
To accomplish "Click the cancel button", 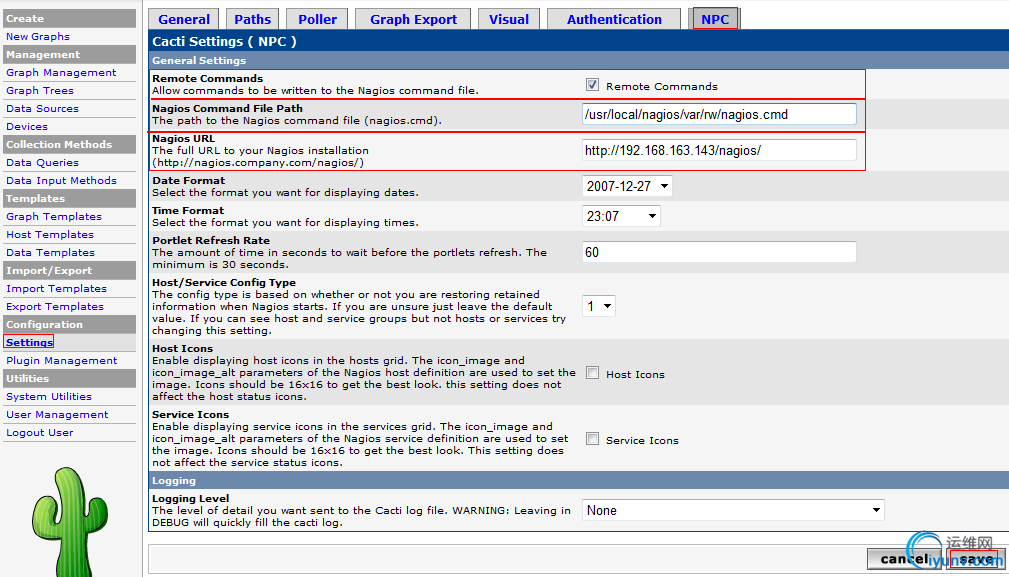I will (904, 559).
